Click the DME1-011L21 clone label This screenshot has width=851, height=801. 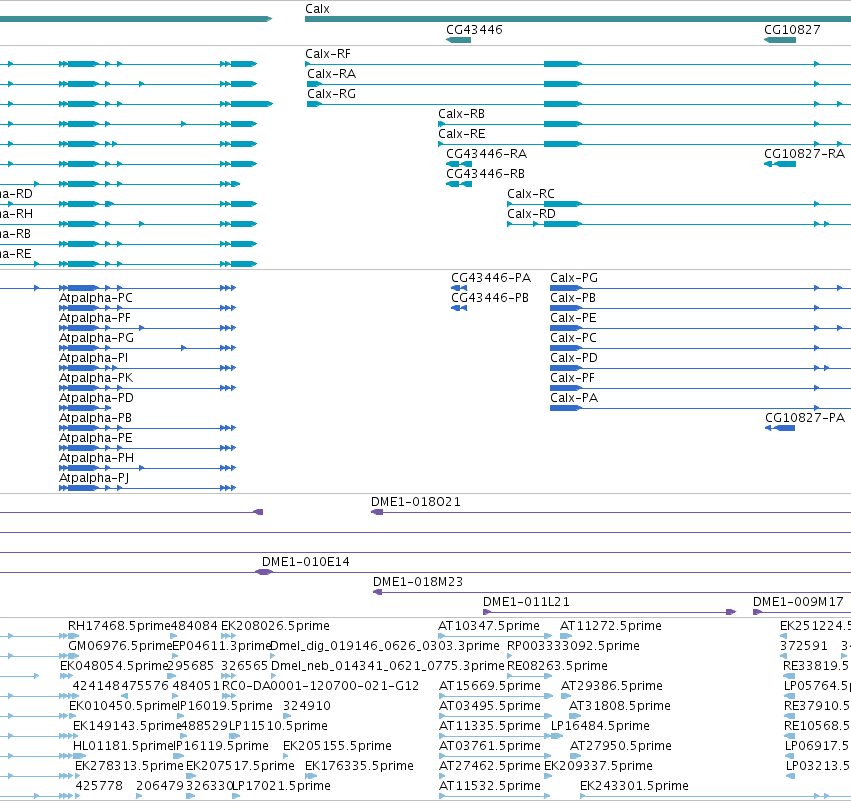pos(526,602)
